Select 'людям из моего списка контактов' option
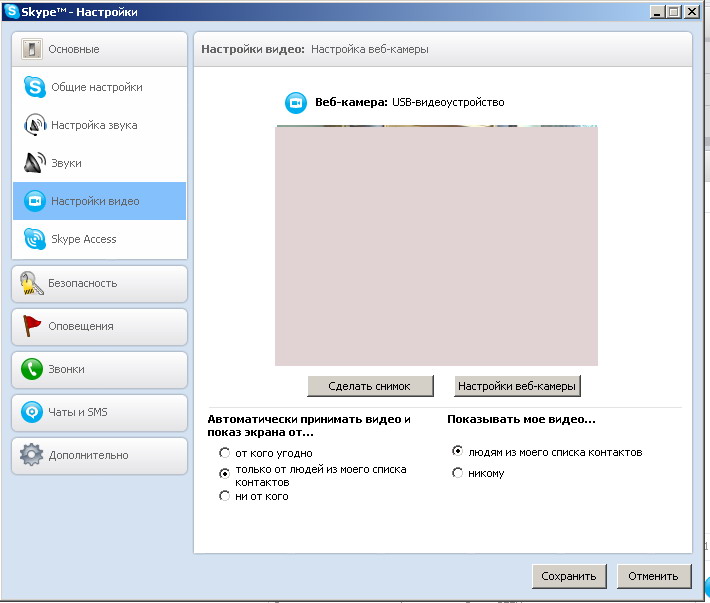This screenshot has width=710, height=603. click(x=458, y=452)
